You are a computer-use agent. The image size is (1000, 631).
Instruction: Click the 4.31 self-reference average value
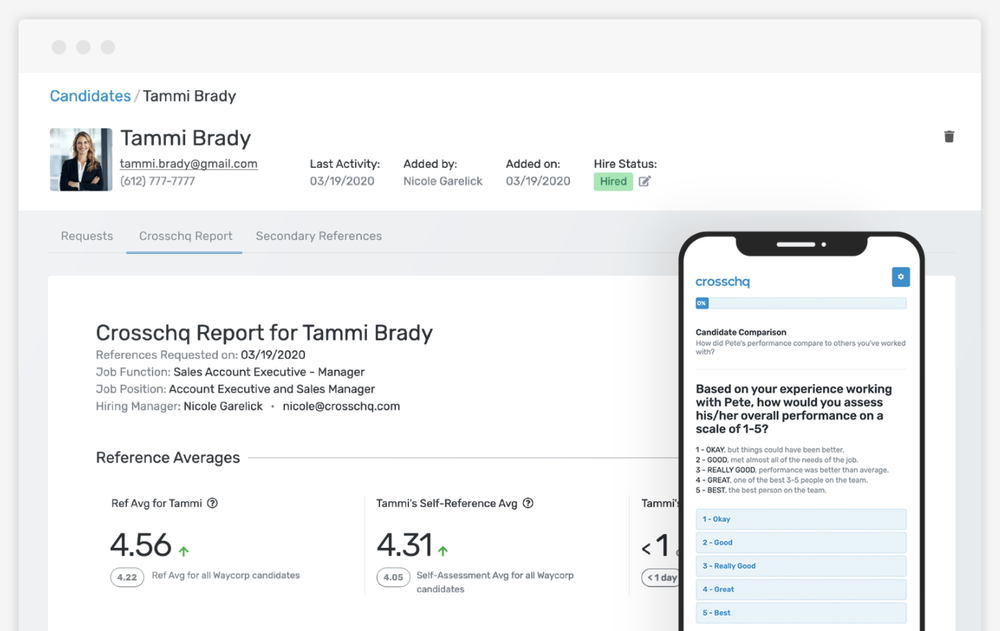click(405, 546)
